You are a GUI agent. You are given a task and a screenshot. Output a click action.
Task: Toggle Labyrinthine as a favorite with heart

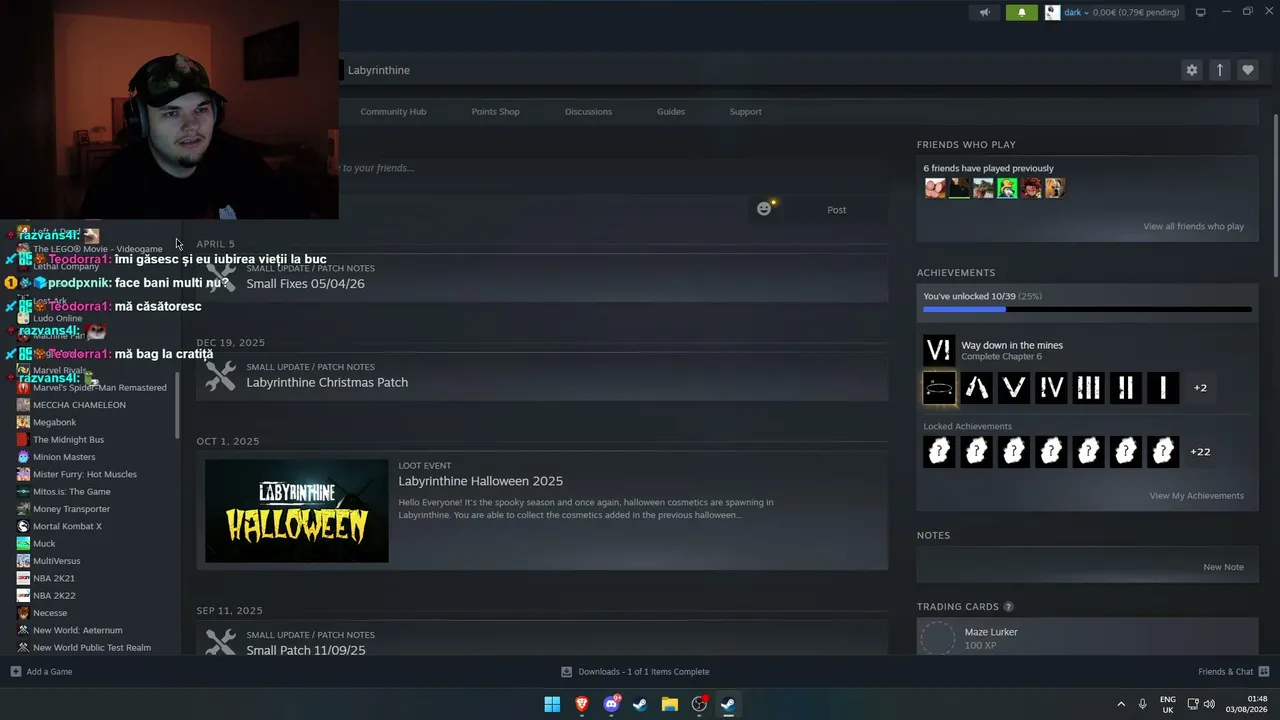(x=1247, y=70)
